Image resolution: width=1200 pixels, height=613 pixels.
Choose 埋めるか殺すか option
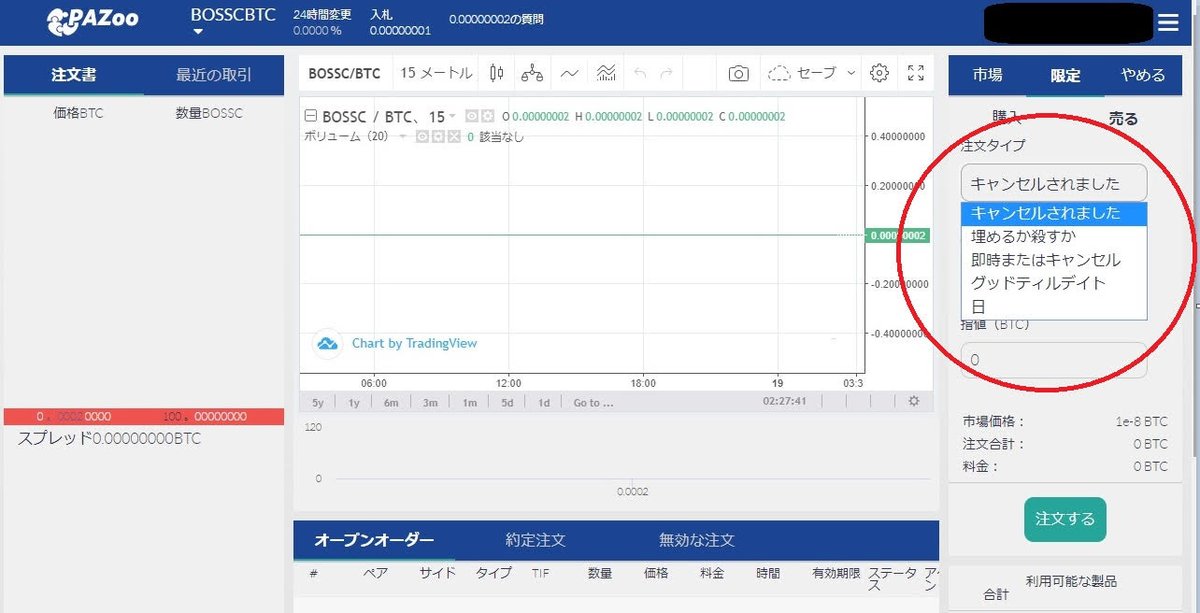(x=1054, y=237)
